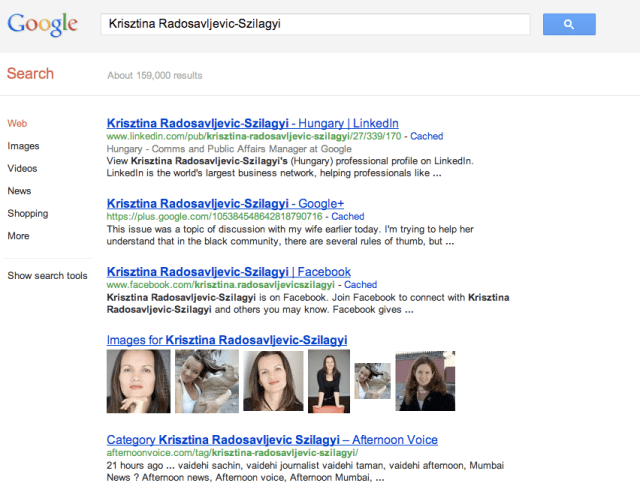Open the Facebook result title link
This screenshot has width=640, height=489.
[228, 271]
